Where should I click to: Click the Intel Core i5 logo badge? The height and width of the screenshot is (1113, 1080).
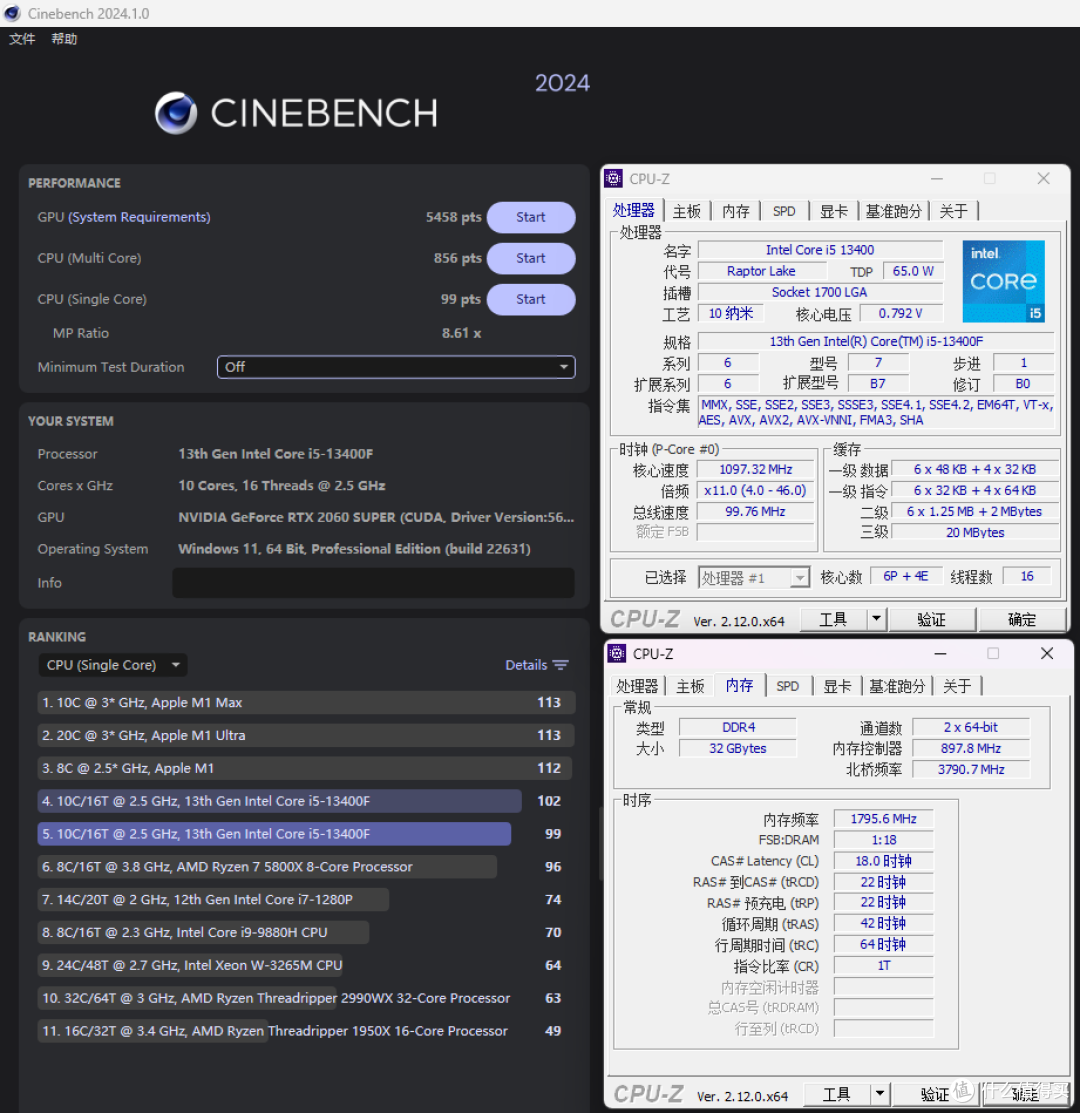click(x=1003, y=281)
